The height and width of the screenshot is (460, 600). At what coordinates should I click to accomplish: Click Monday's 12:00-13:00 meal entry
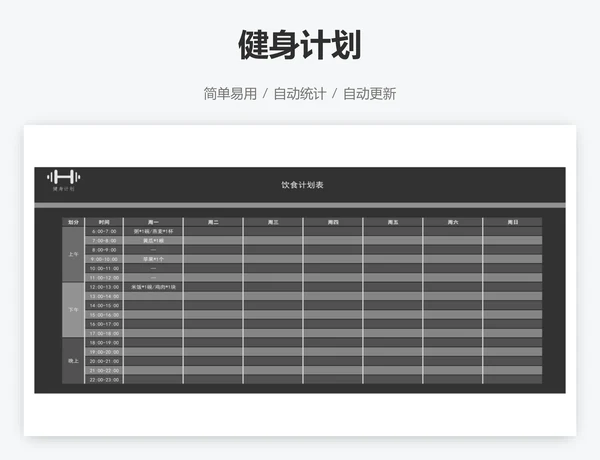tap(153, 287)
